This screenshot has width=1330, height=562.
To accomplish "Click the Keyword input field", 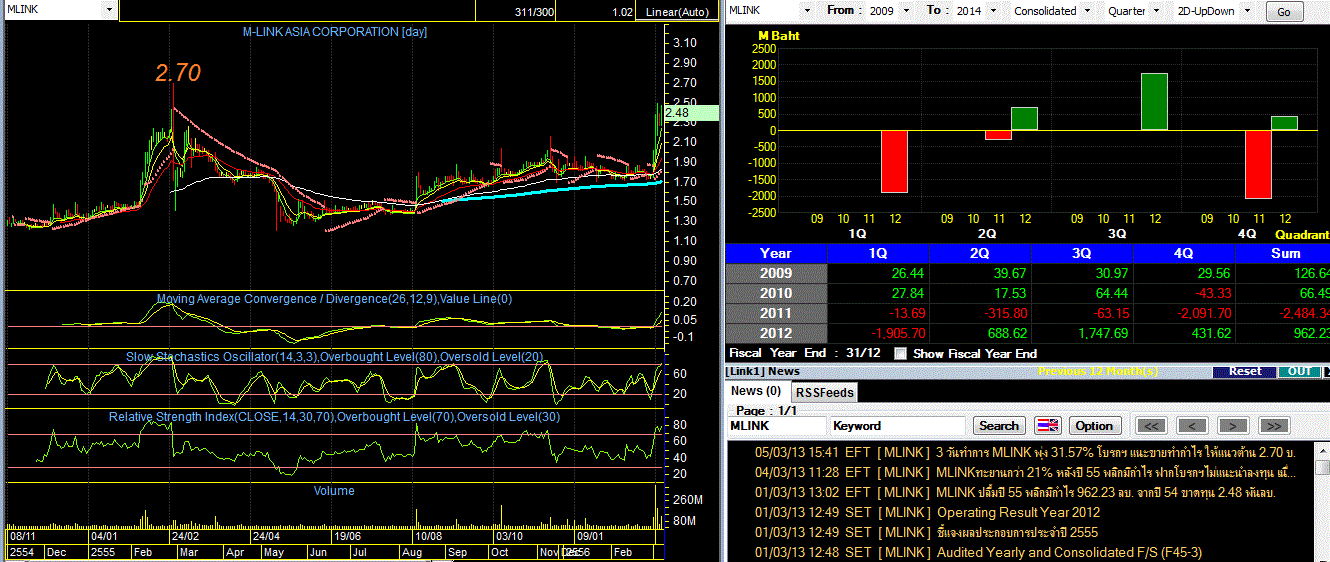I will 897,425.
